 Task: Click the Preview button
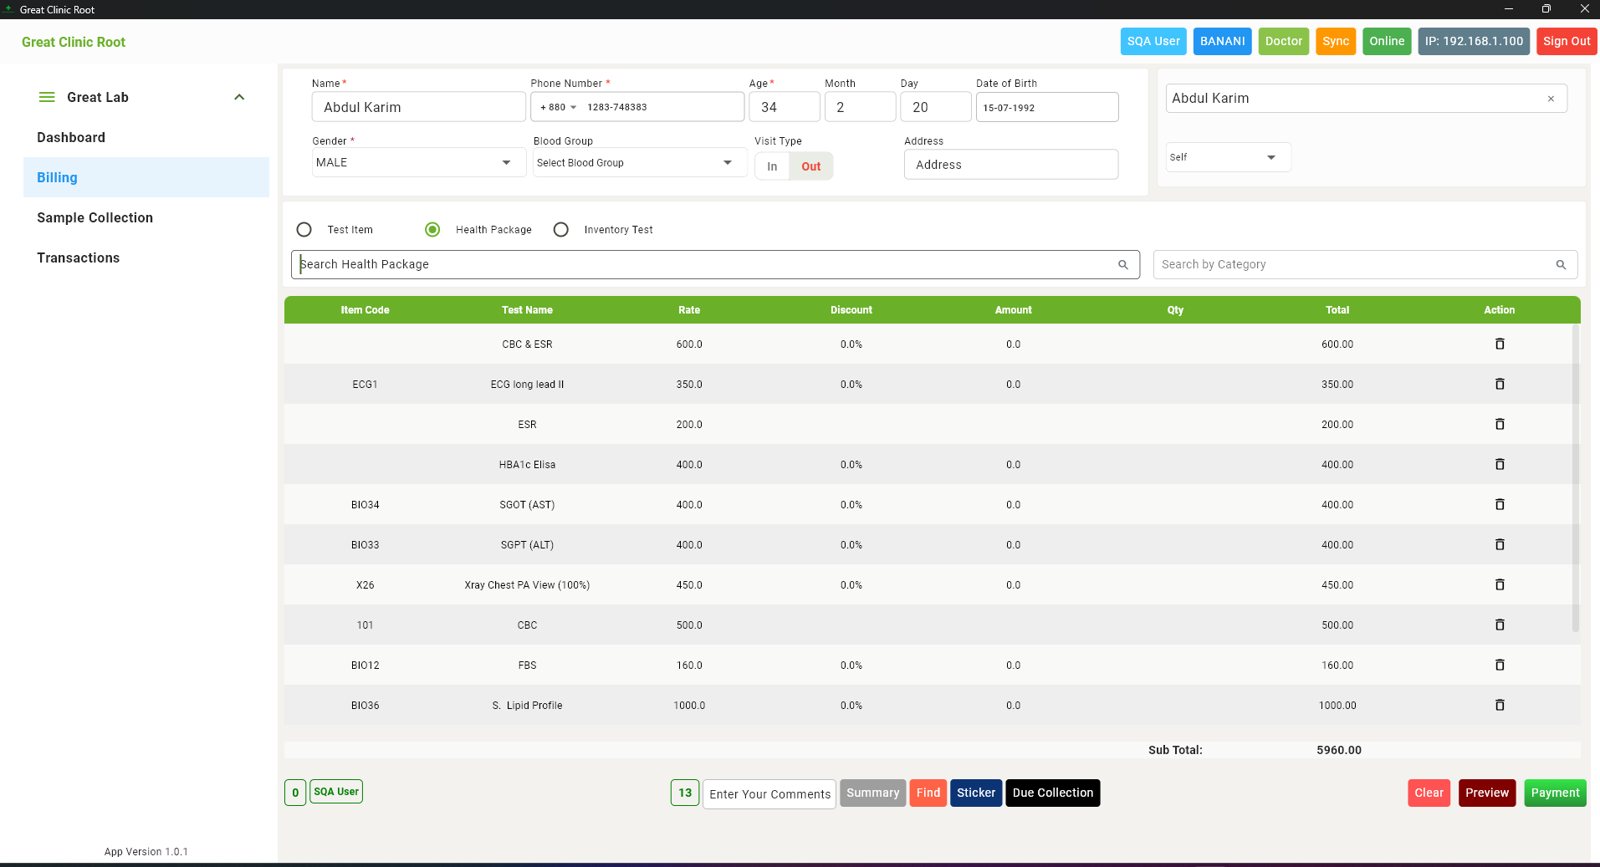(1487, 793)
